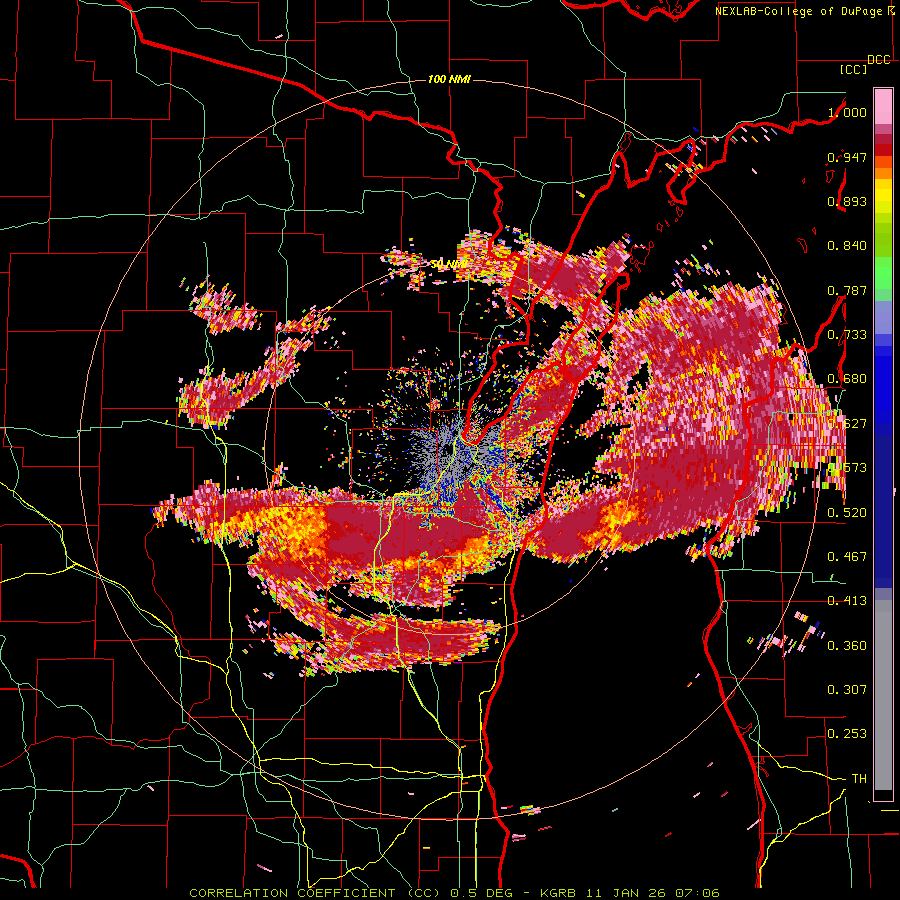900x900 pixels.
Task: Select the 0.787 scale label
Action: click(847, 290)
